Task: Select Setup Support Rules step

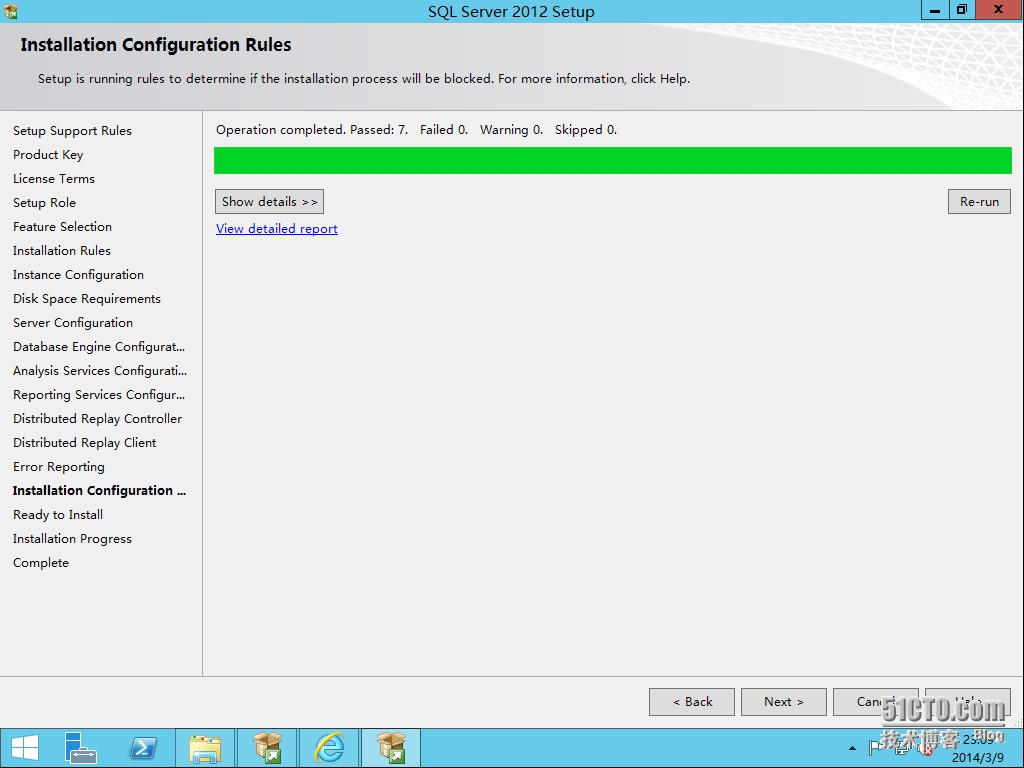Action: pyautogui.click(x=72, y=131)
